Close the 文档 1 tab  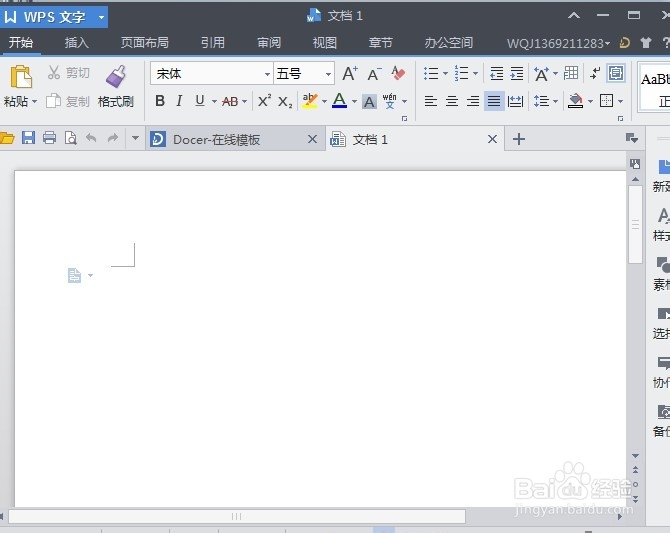492,139
